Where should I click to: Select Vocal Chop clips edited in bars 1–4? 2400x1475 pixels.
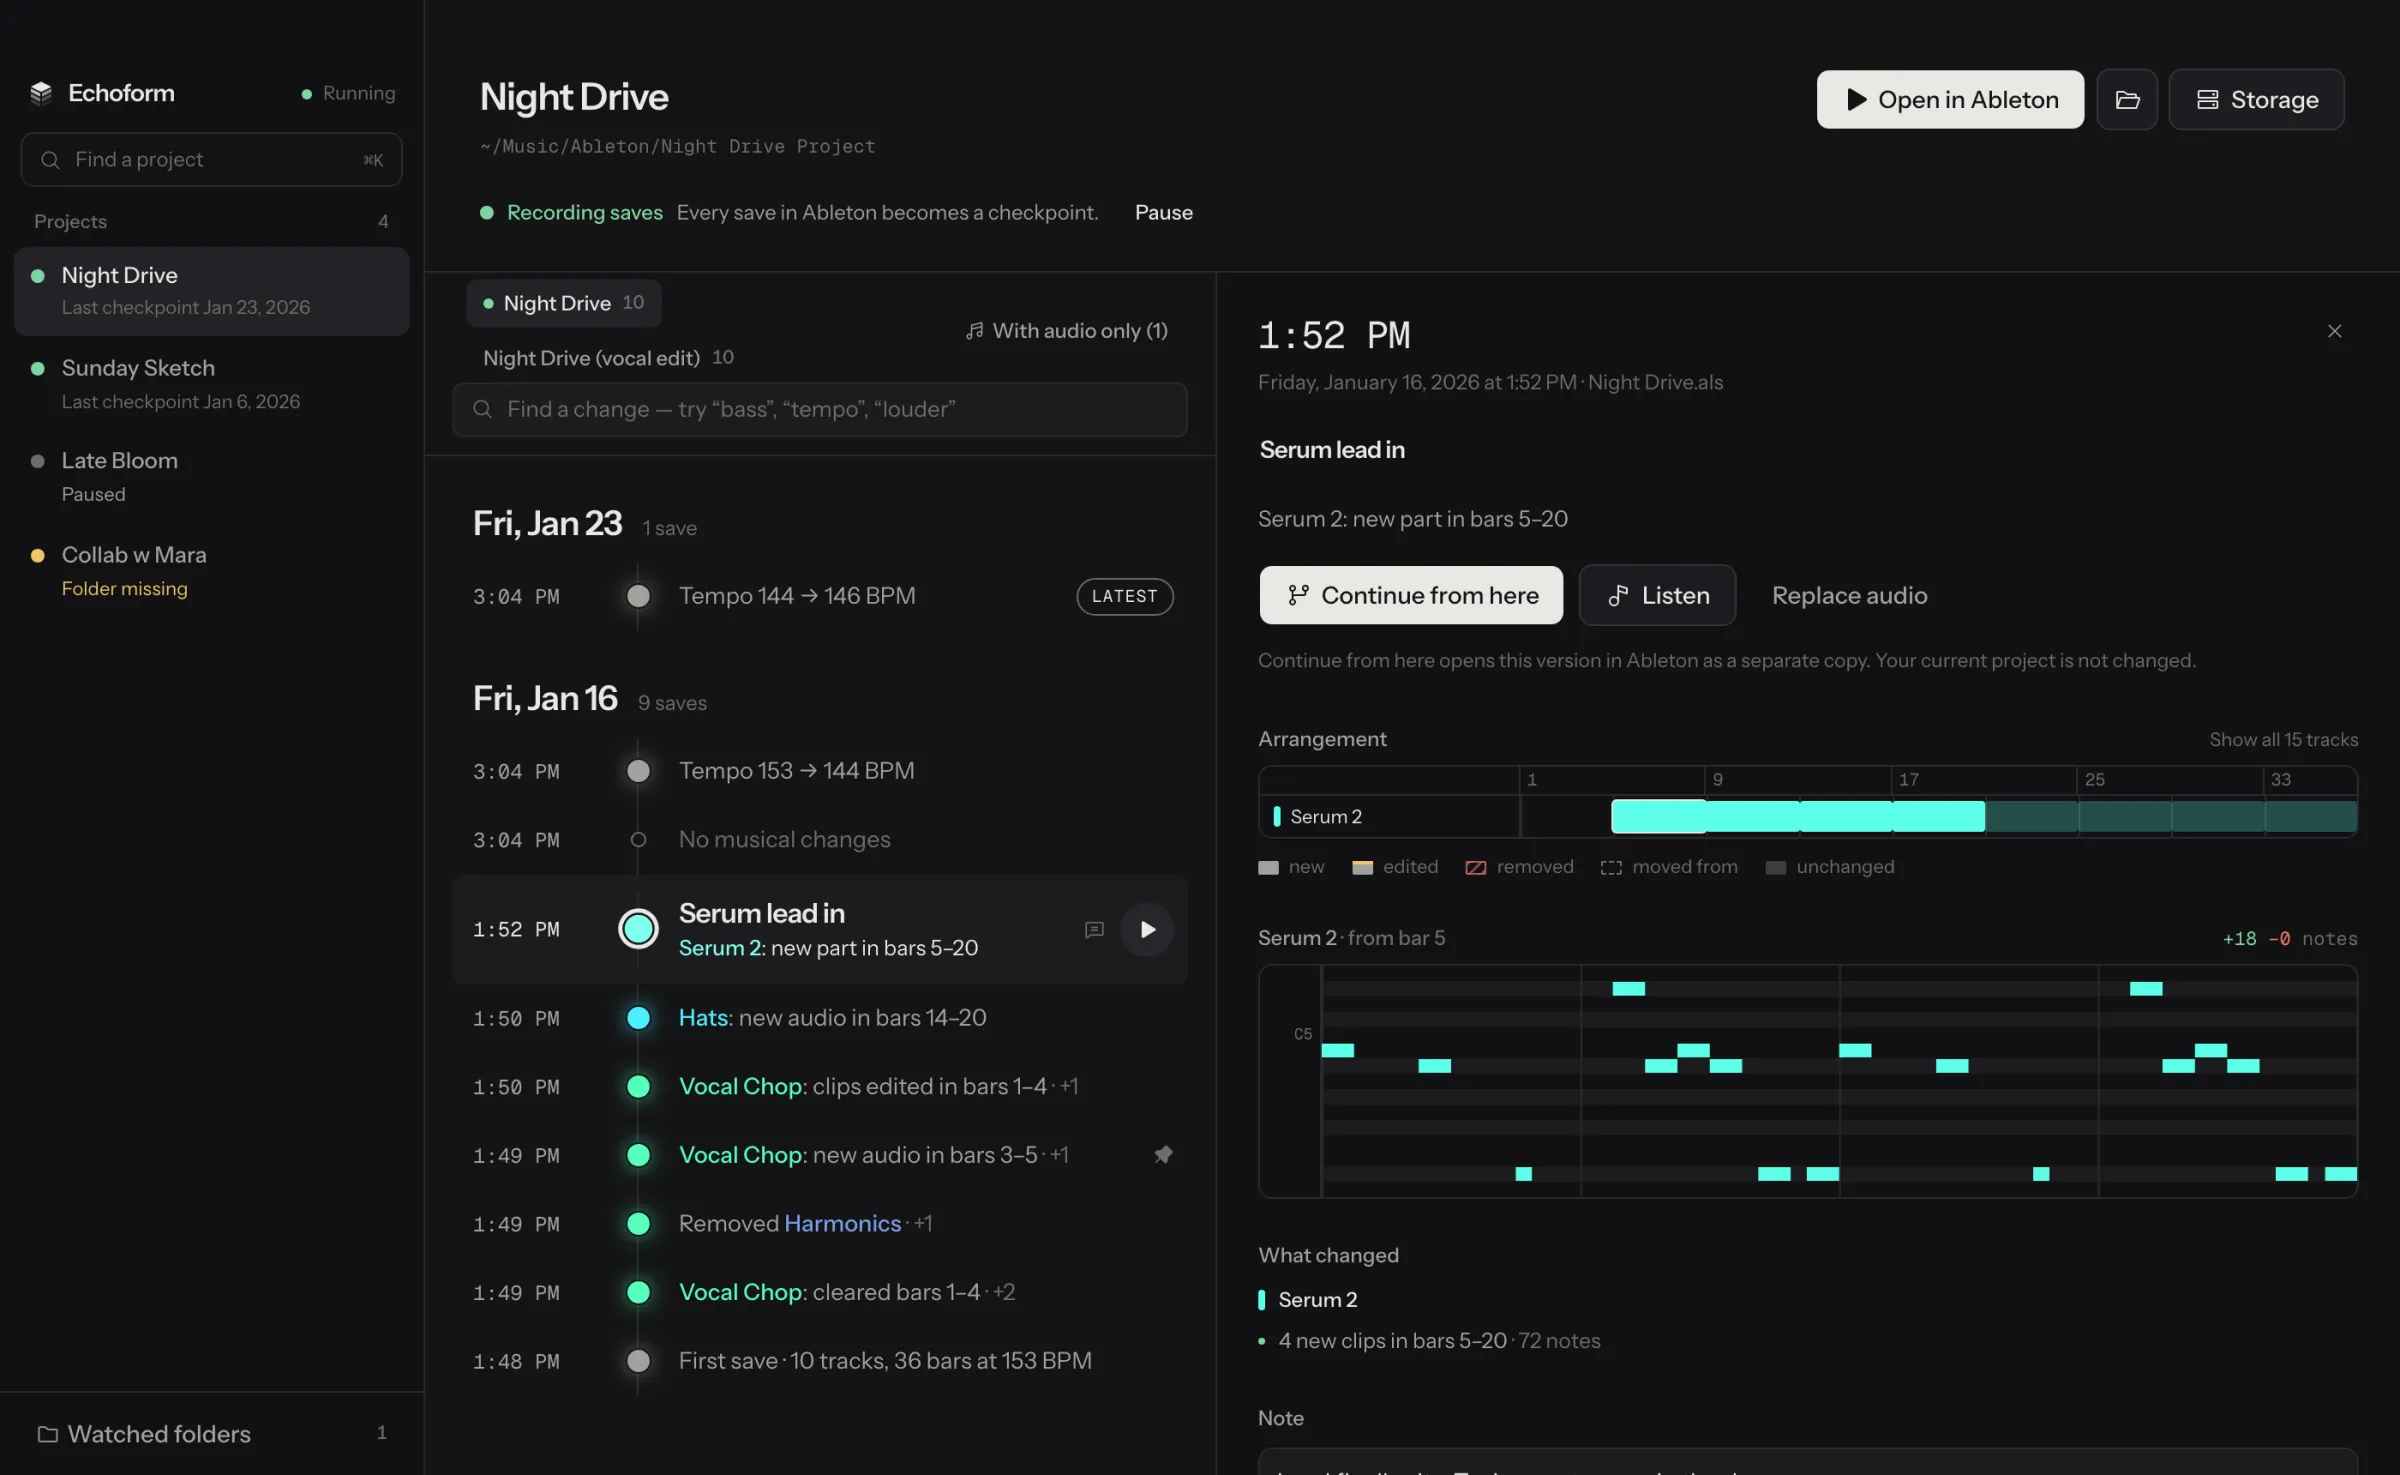[819, 1087]
